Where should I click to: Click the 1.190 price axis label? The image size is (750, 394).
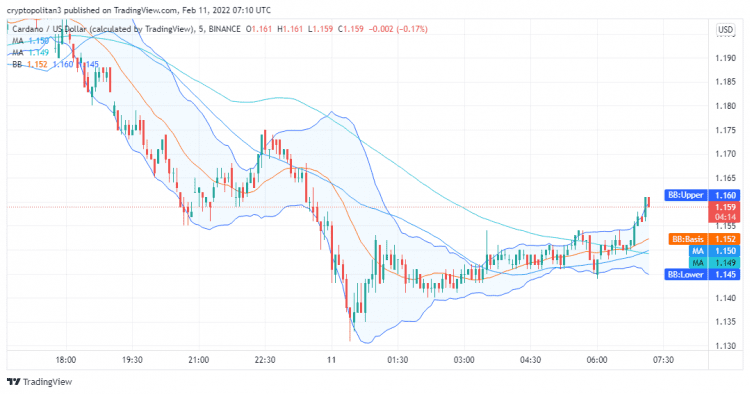(725, 58)
